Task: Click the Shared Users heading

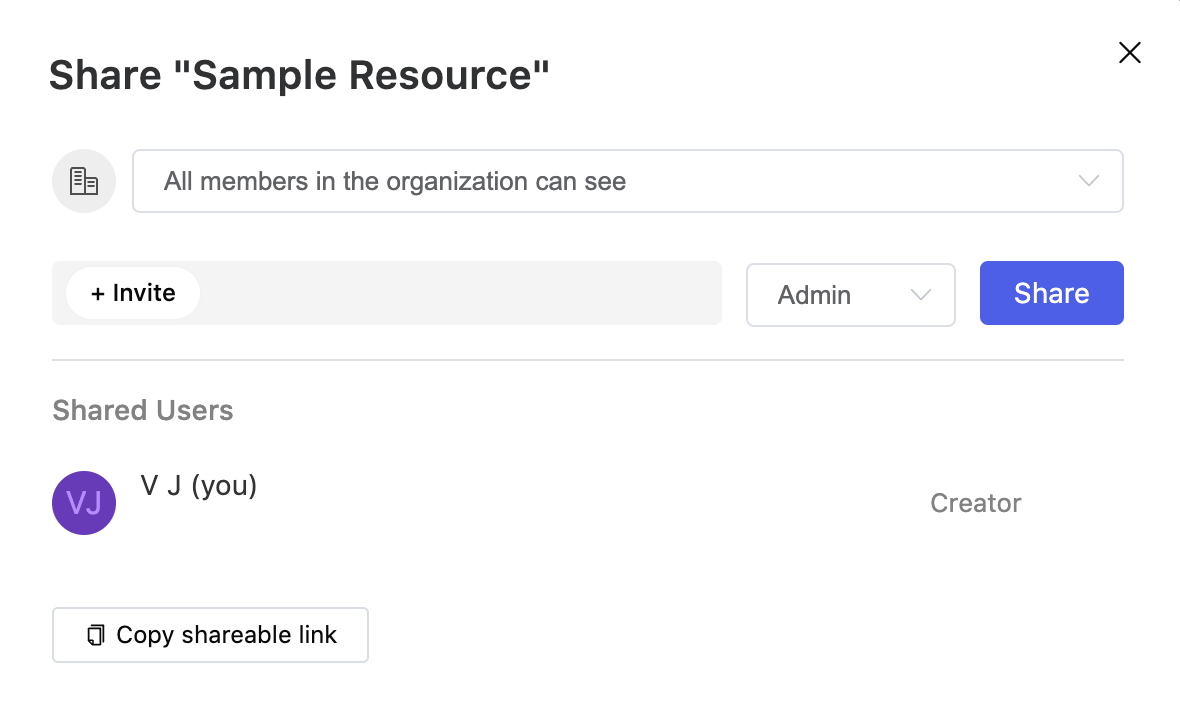Action: 143,411
